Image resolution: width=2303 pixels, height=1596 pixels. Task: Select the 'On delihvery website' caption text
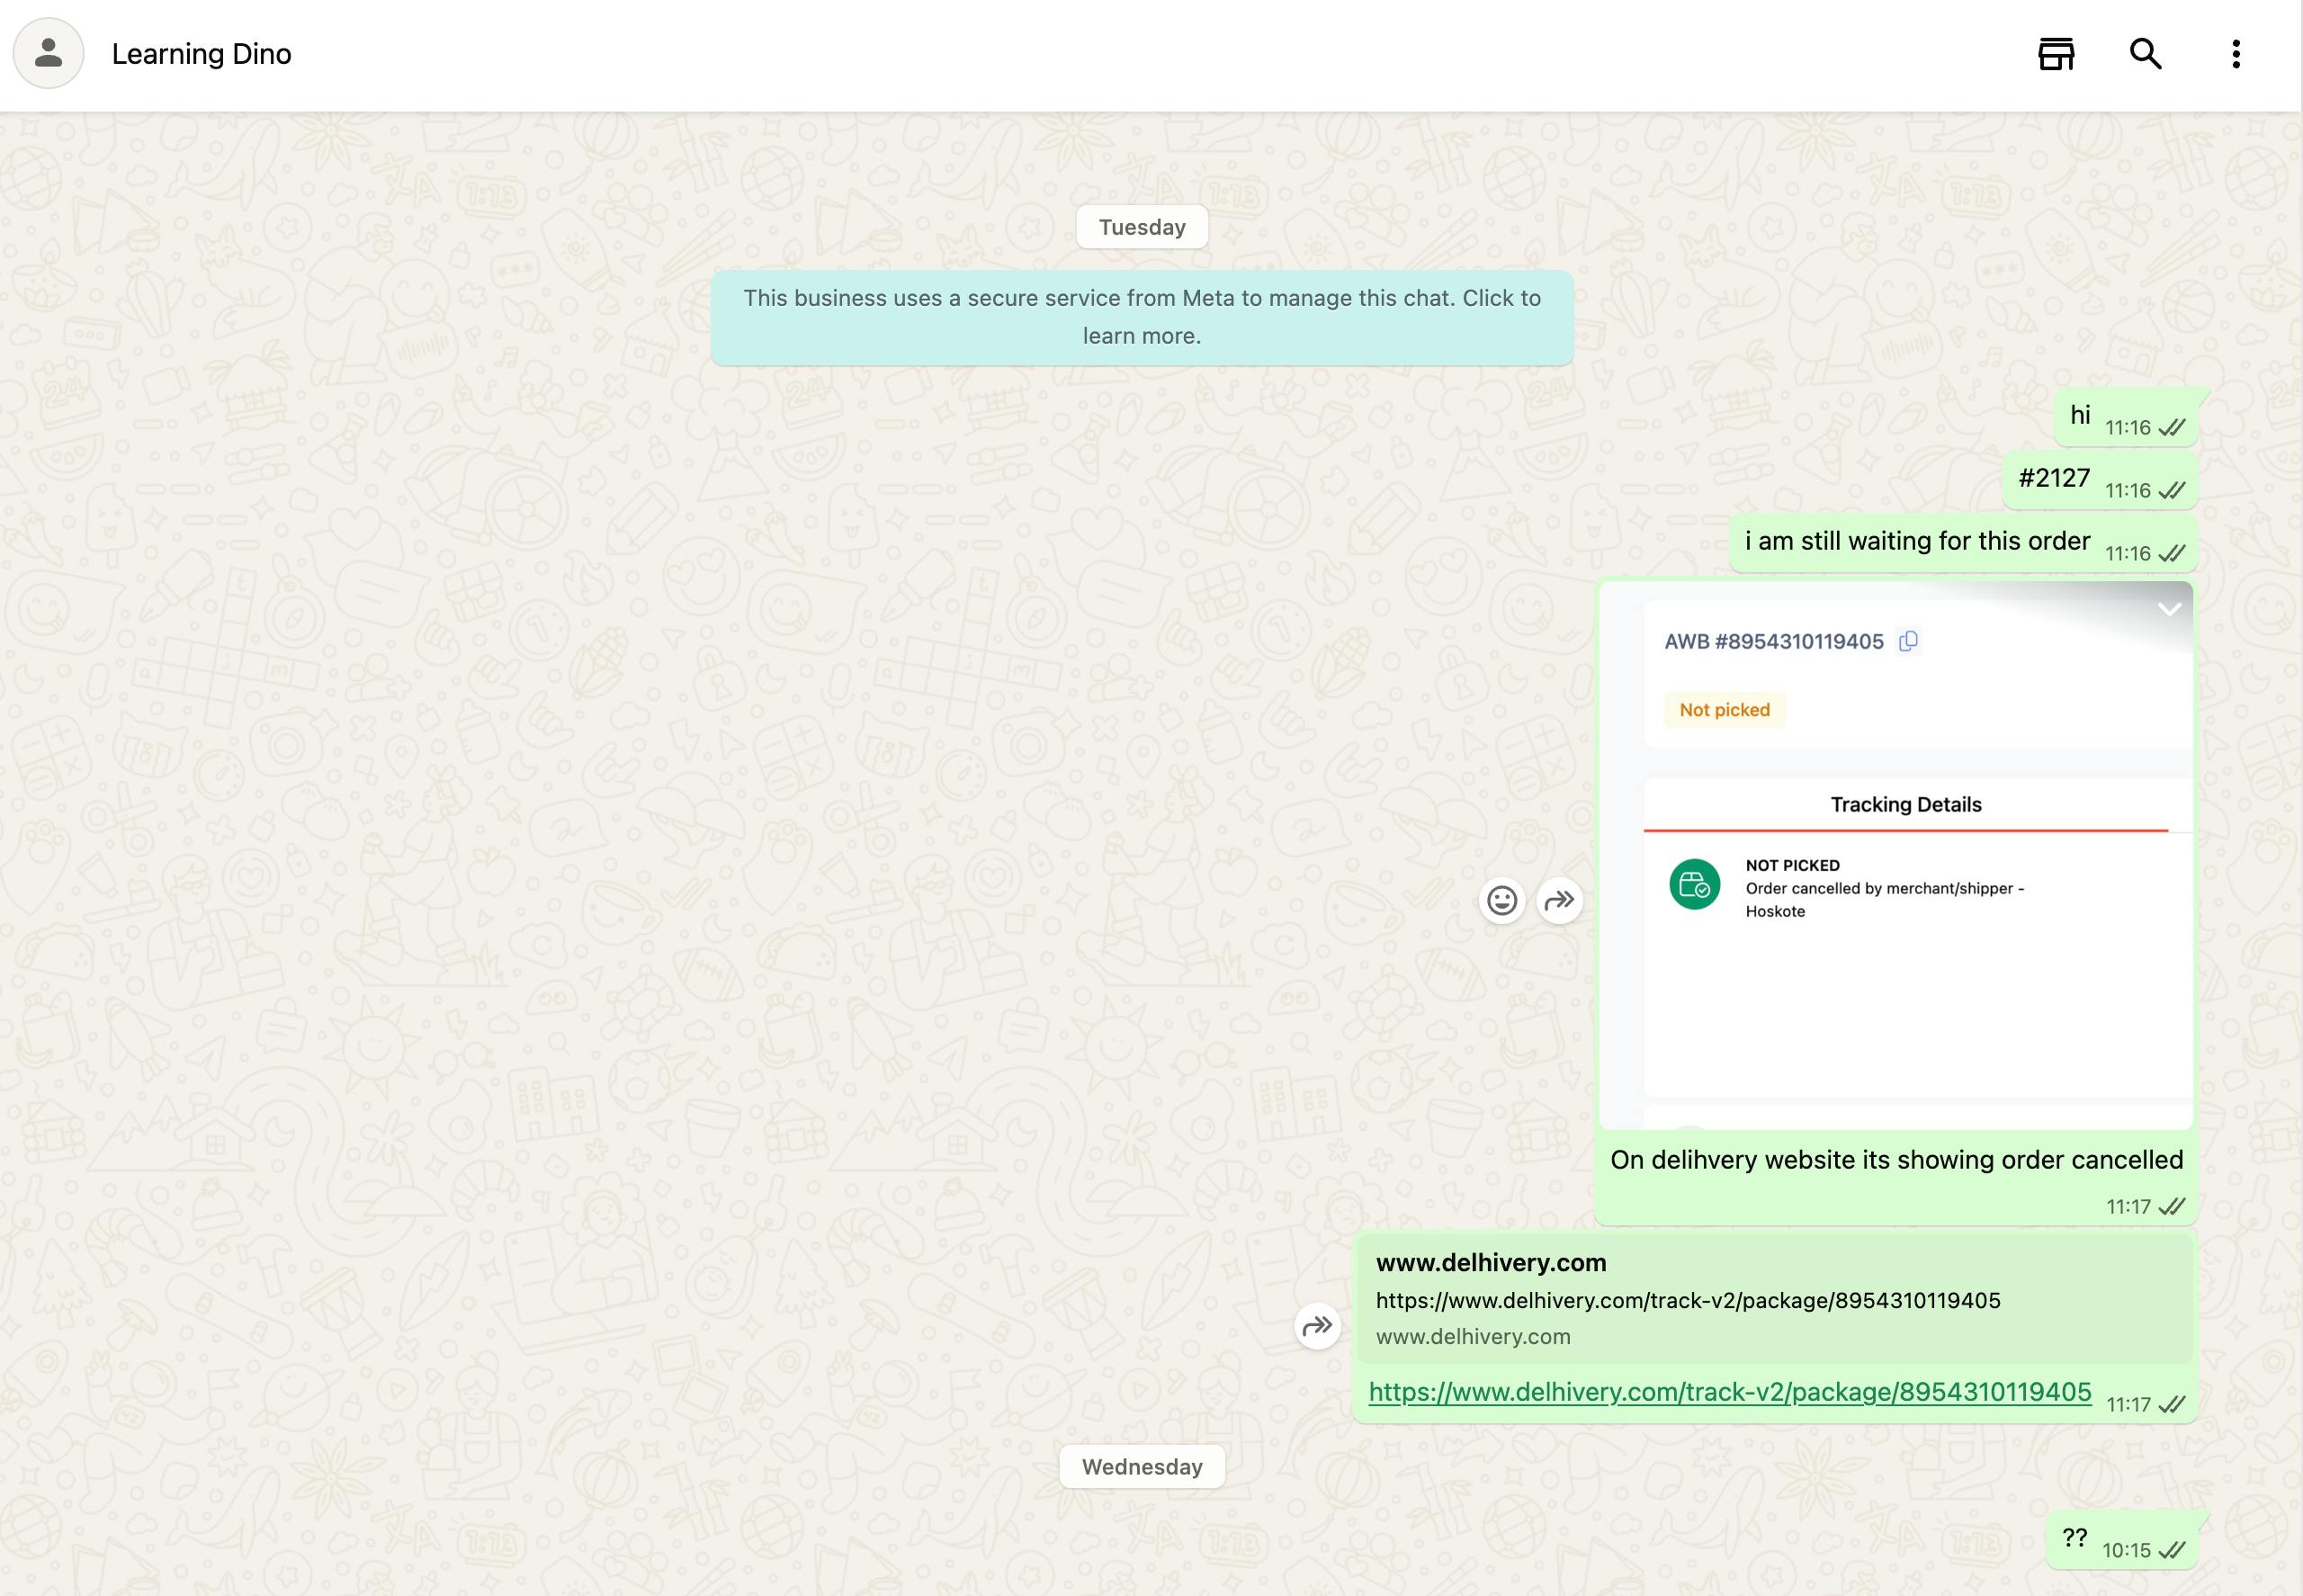coord(1896,1160)
